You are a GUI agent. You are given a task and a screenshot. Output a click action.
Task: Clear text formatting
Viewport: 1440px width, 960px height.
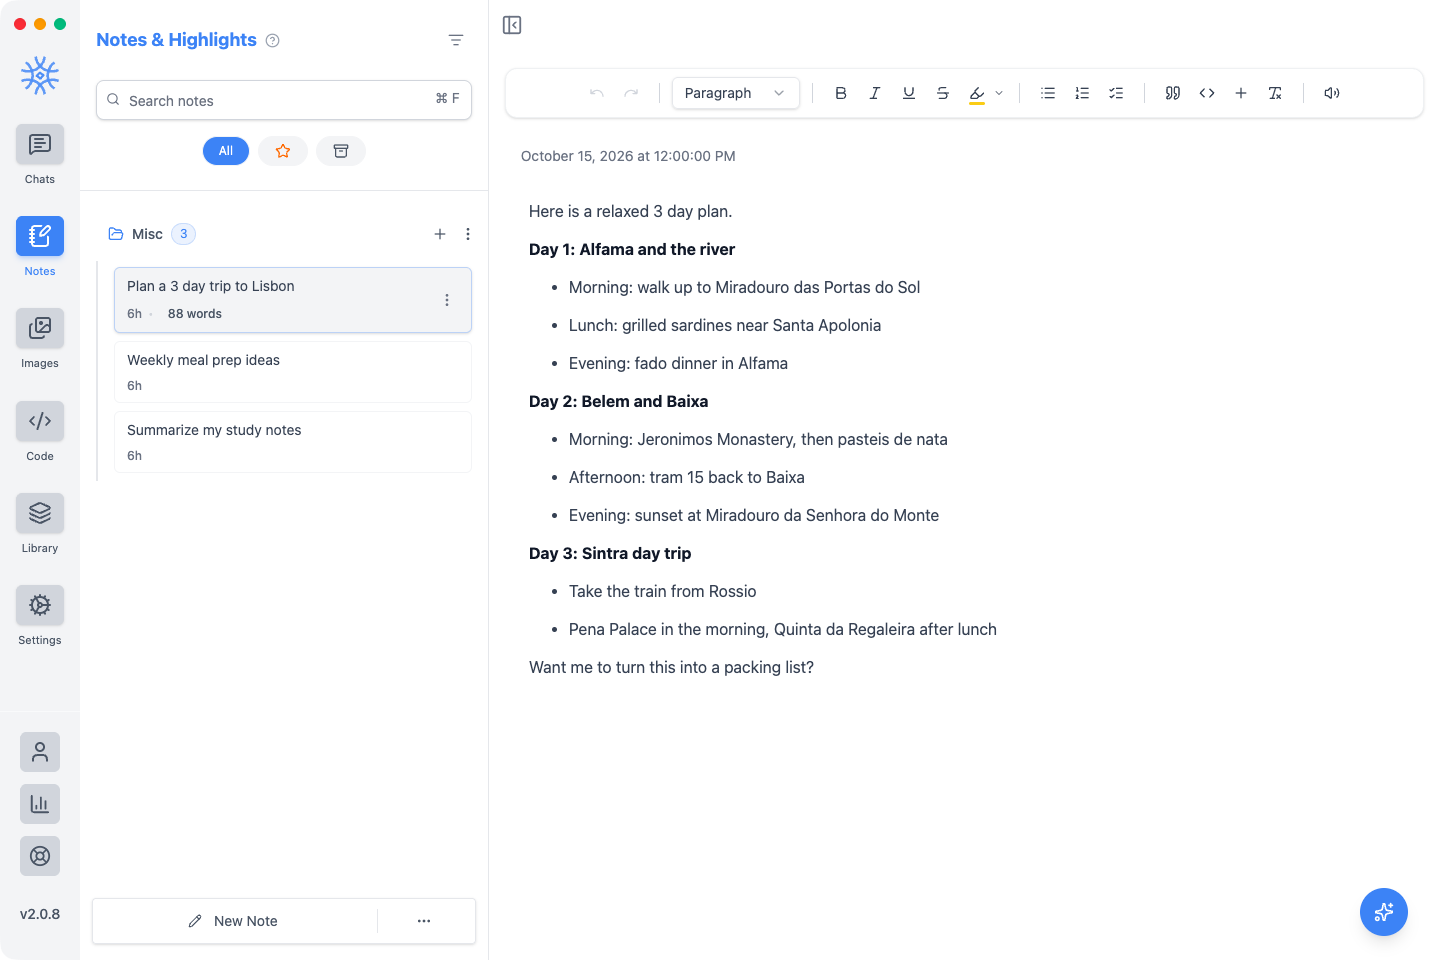click(1275, 93)
